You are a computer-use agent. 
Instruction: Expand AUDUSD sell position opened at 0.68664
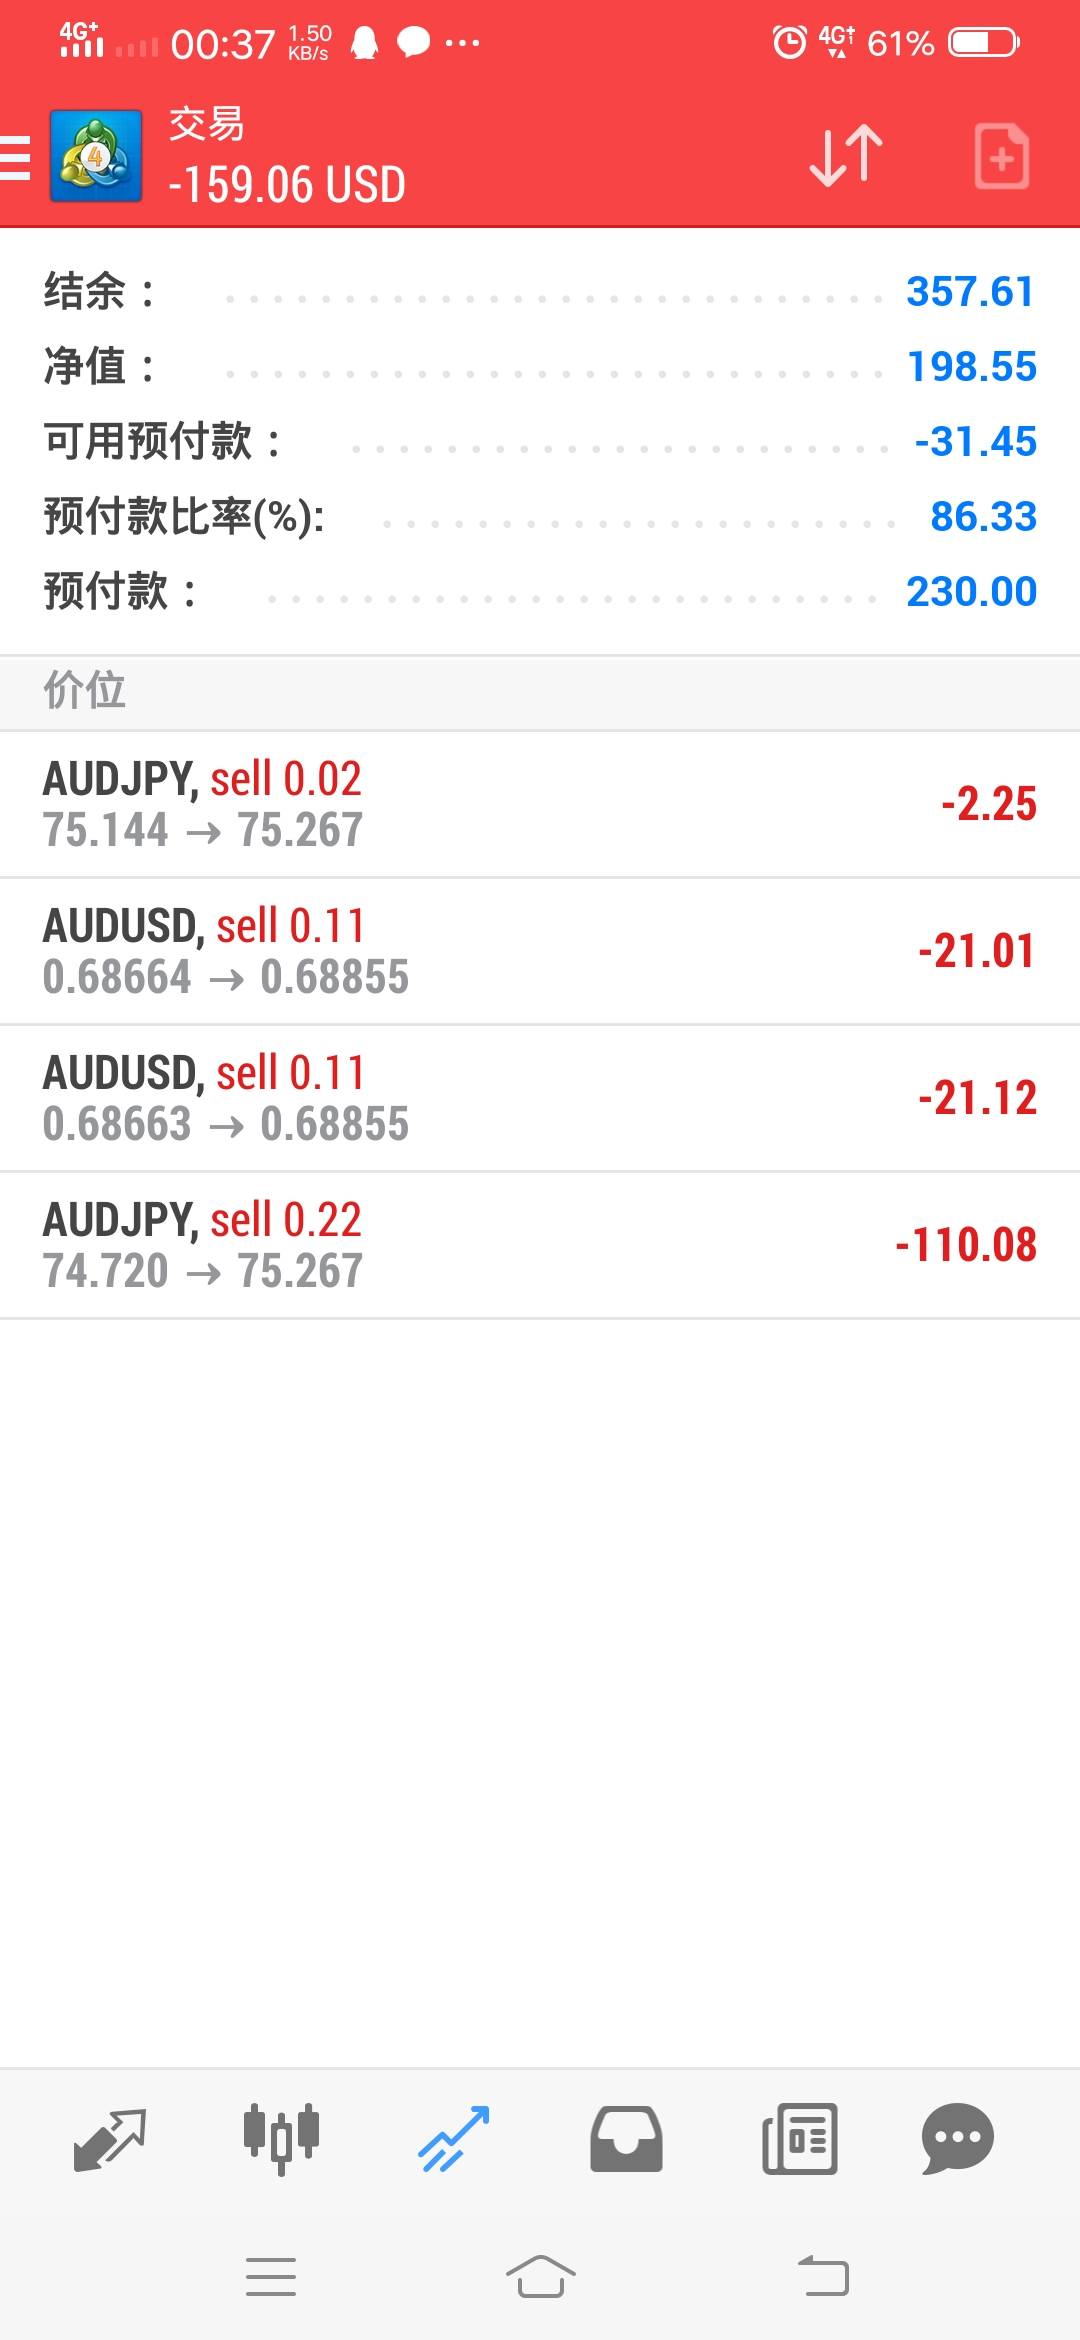(540, 951)
